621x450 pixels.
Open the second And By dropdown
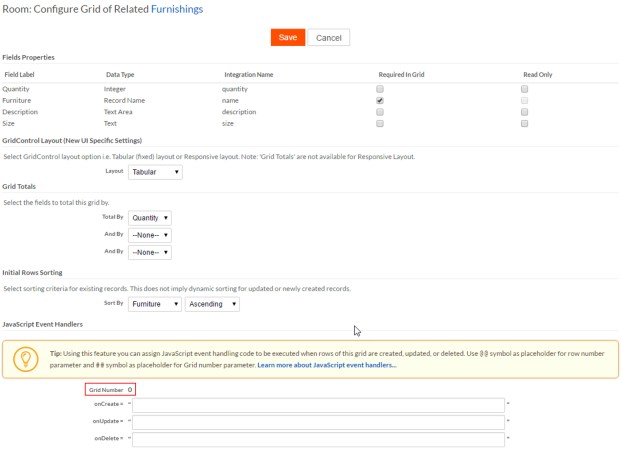[149, 252]
